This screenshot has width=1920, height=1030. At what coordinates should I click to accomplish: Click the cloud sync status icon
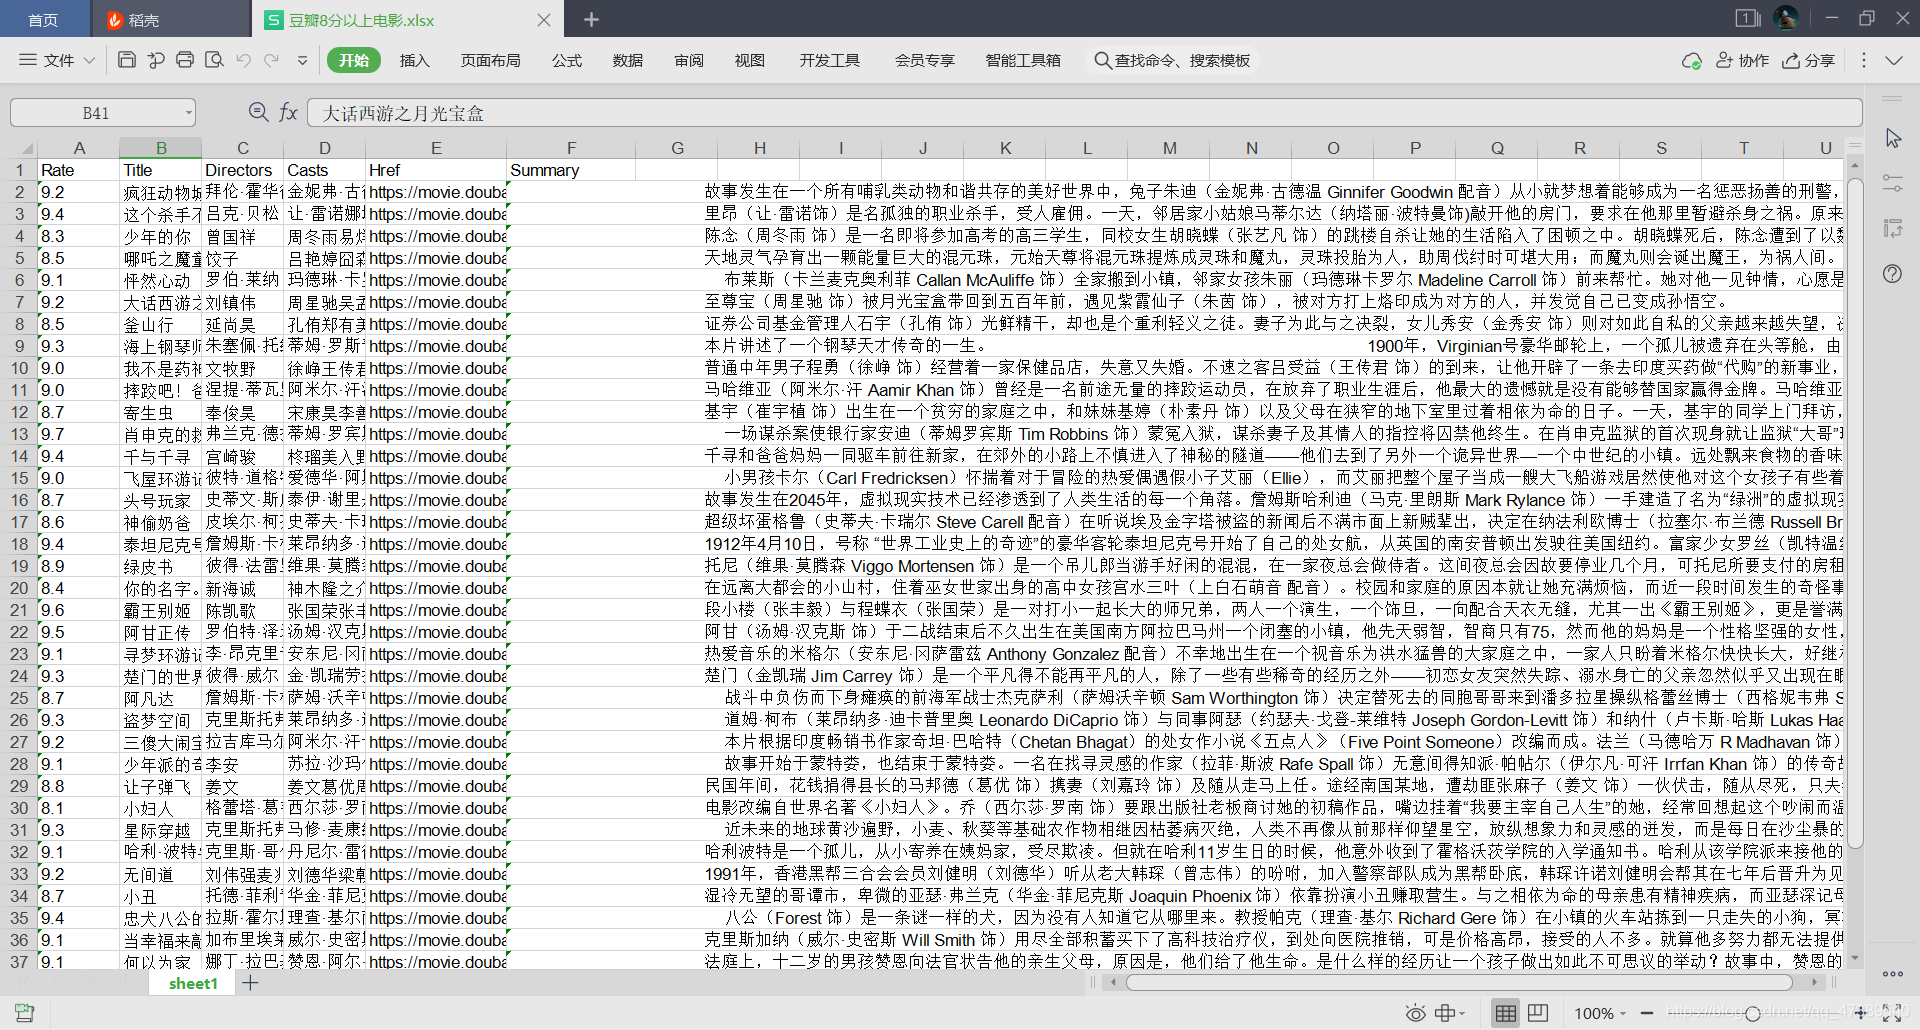(1692, 61)
